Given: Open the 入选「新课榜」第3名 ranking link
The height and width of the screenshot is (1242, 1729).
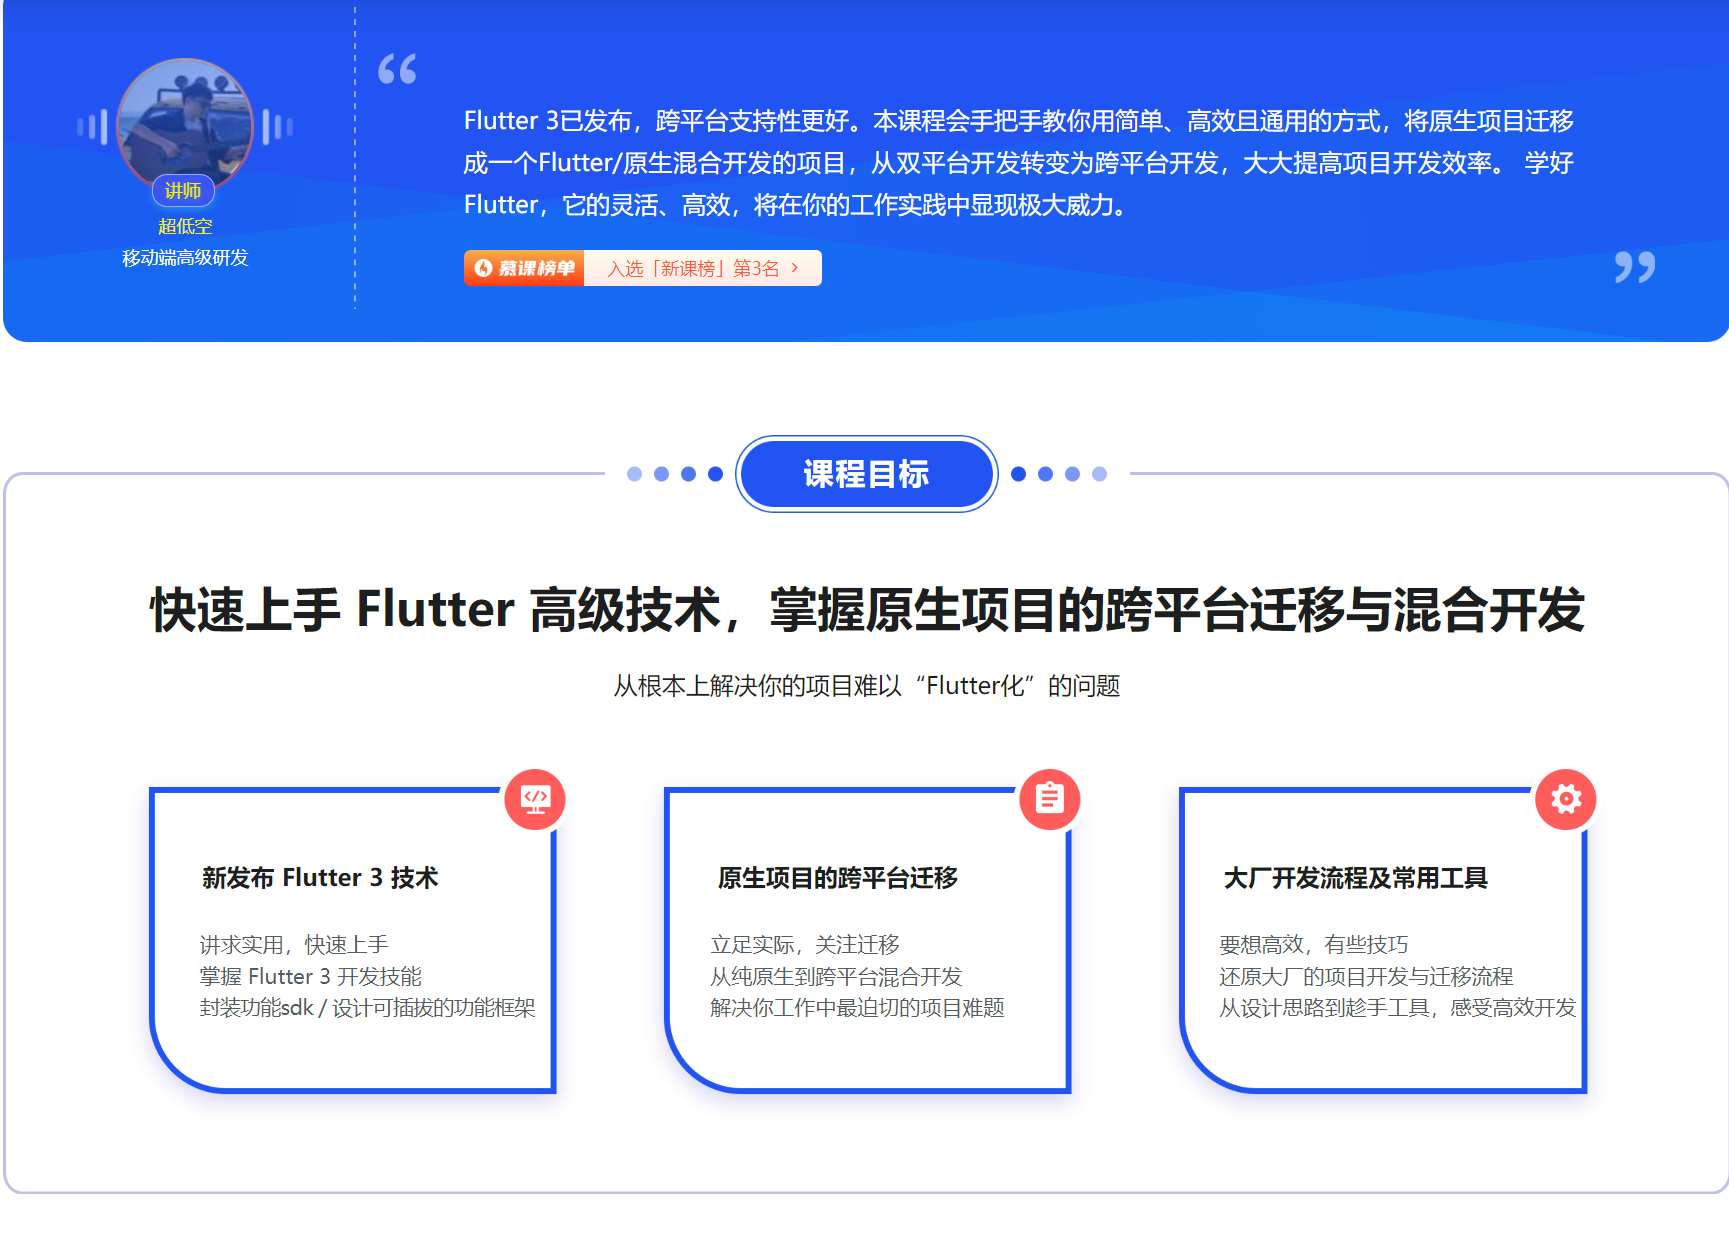Looking at the screenshot, I should [702, 268].
